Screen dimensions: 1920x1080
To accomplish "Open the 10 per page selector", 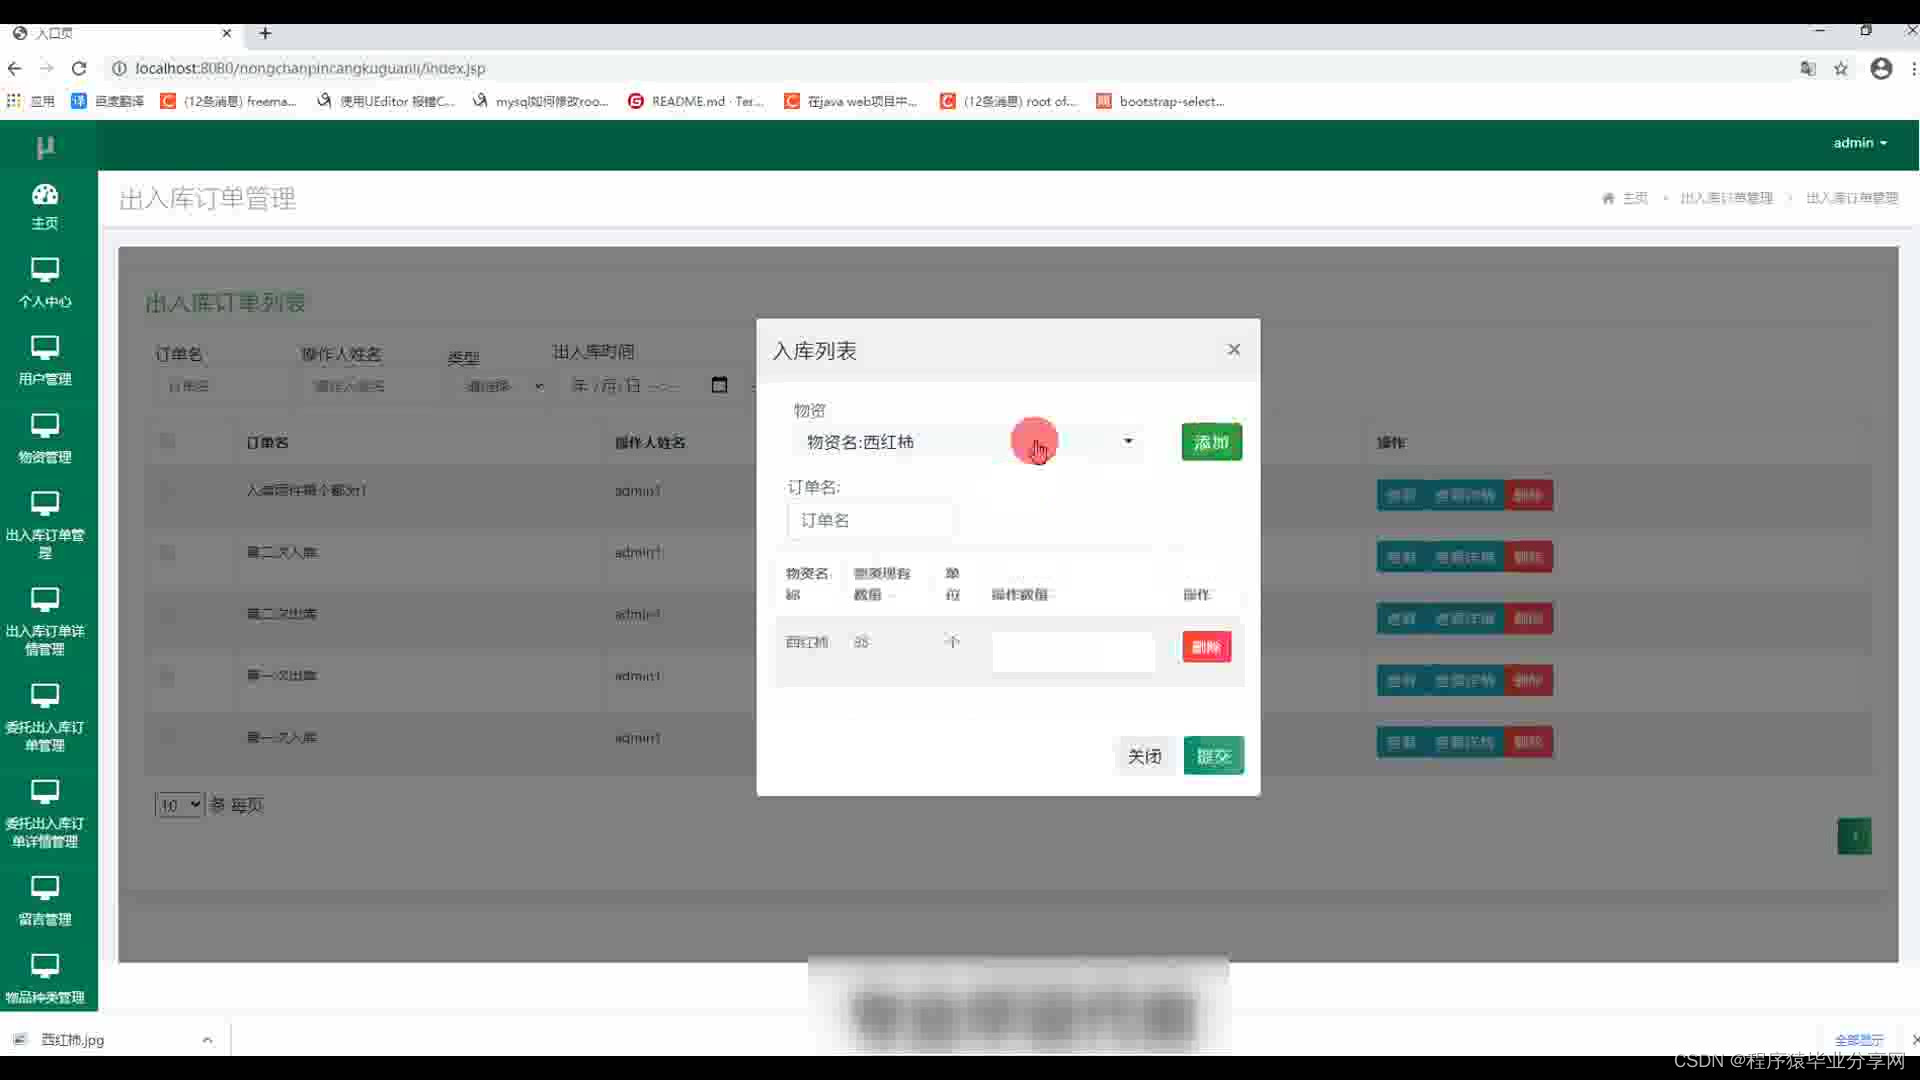I will pos(179,805).
